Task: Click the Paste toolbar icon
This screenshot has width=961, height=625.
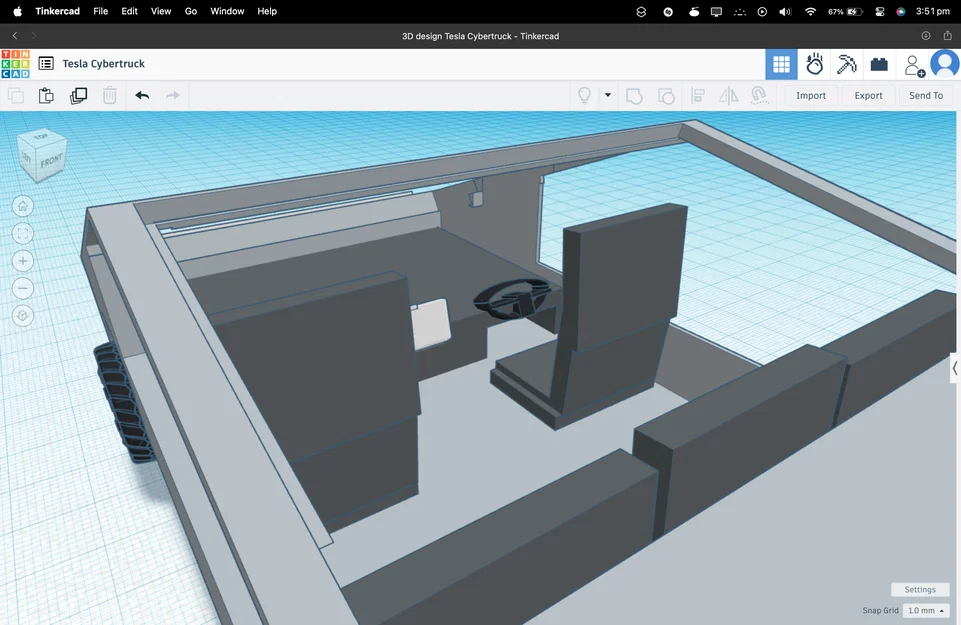Action: tap(46, 96)
